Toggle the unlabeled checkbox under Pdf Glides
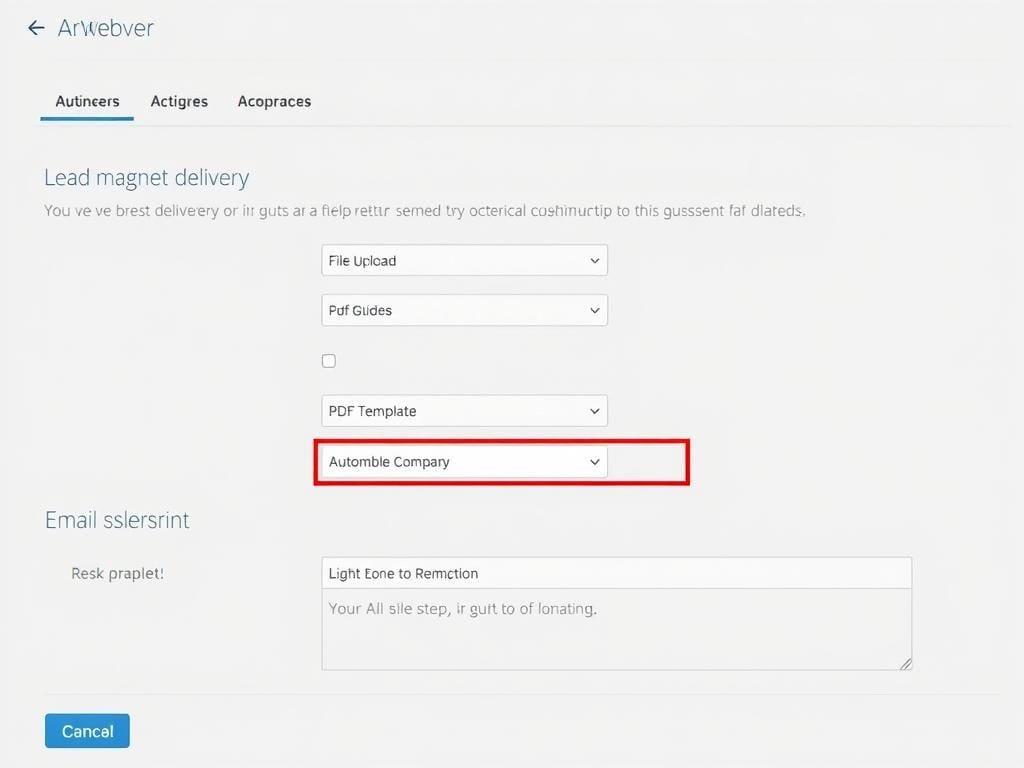 click(329, 361)
